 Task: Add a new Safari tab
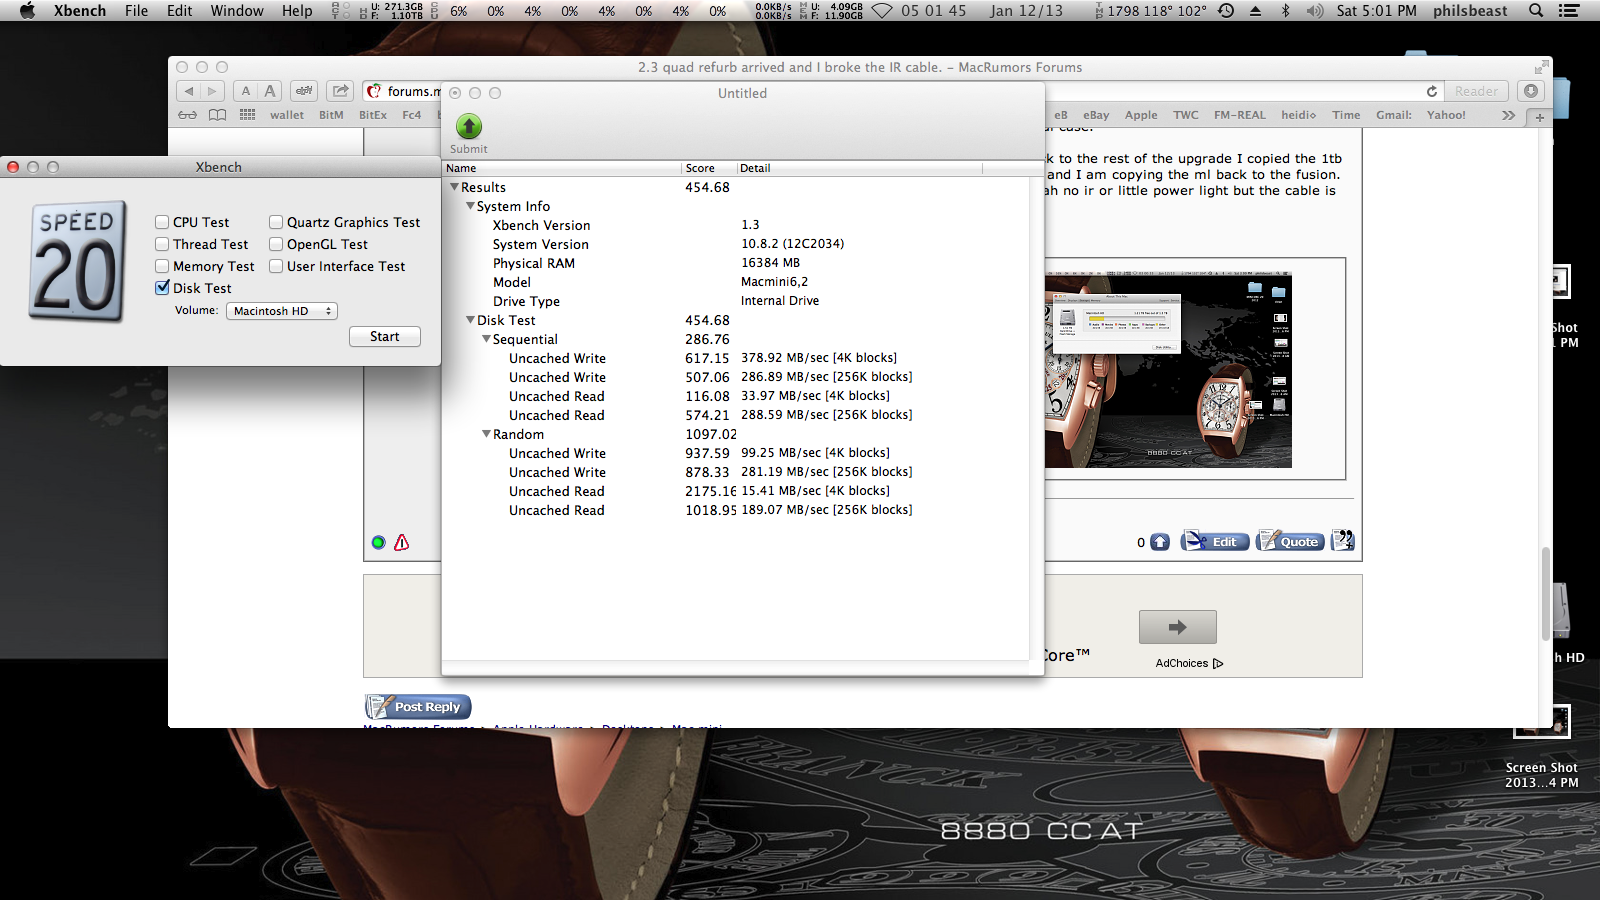click(x=1540, y=117)
